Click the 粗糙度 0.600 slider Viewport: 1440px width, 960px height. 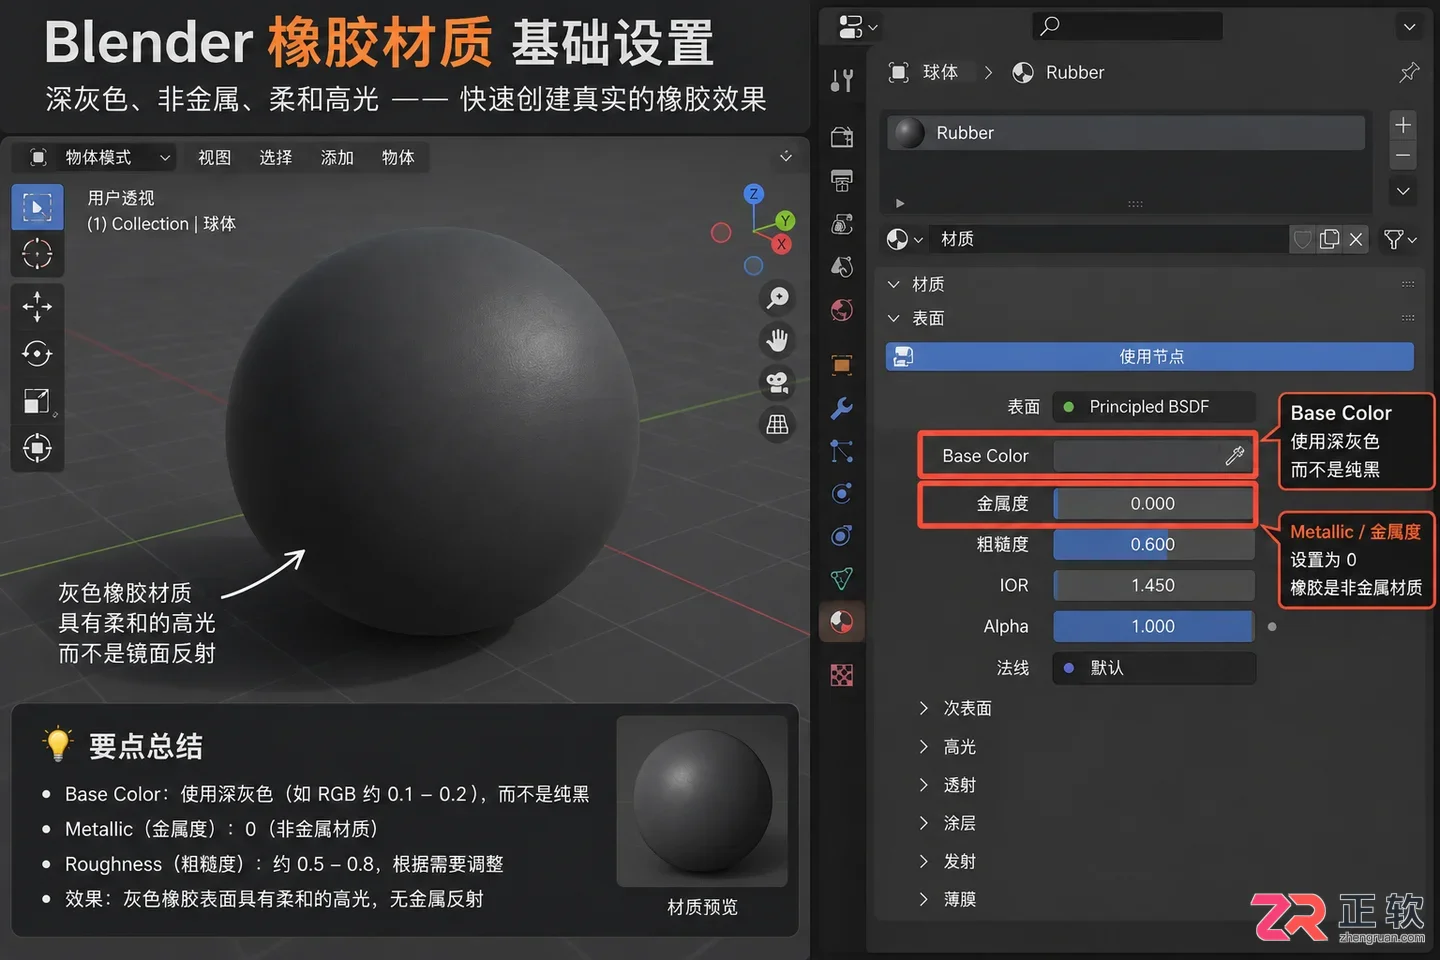pos(1154,545)
